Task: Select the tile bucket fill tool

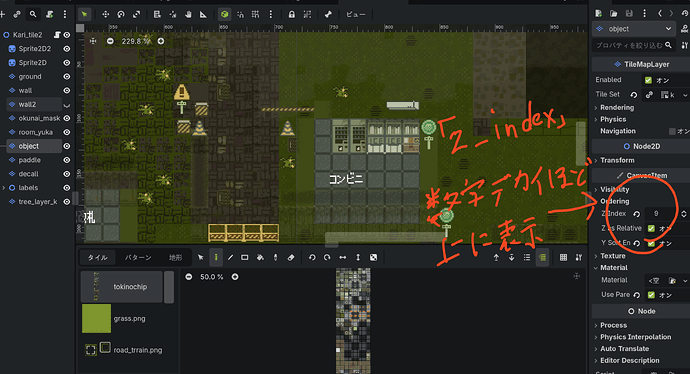Action: [x=260, y=257]
